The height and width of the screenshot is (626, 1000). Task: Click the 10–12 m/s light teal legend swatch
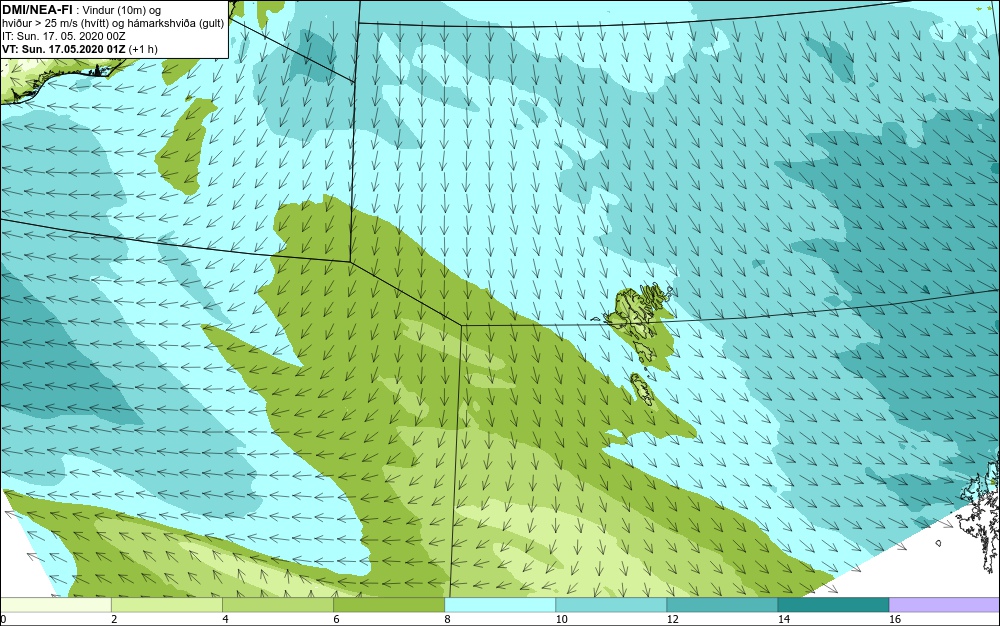[x=611, y=605]
